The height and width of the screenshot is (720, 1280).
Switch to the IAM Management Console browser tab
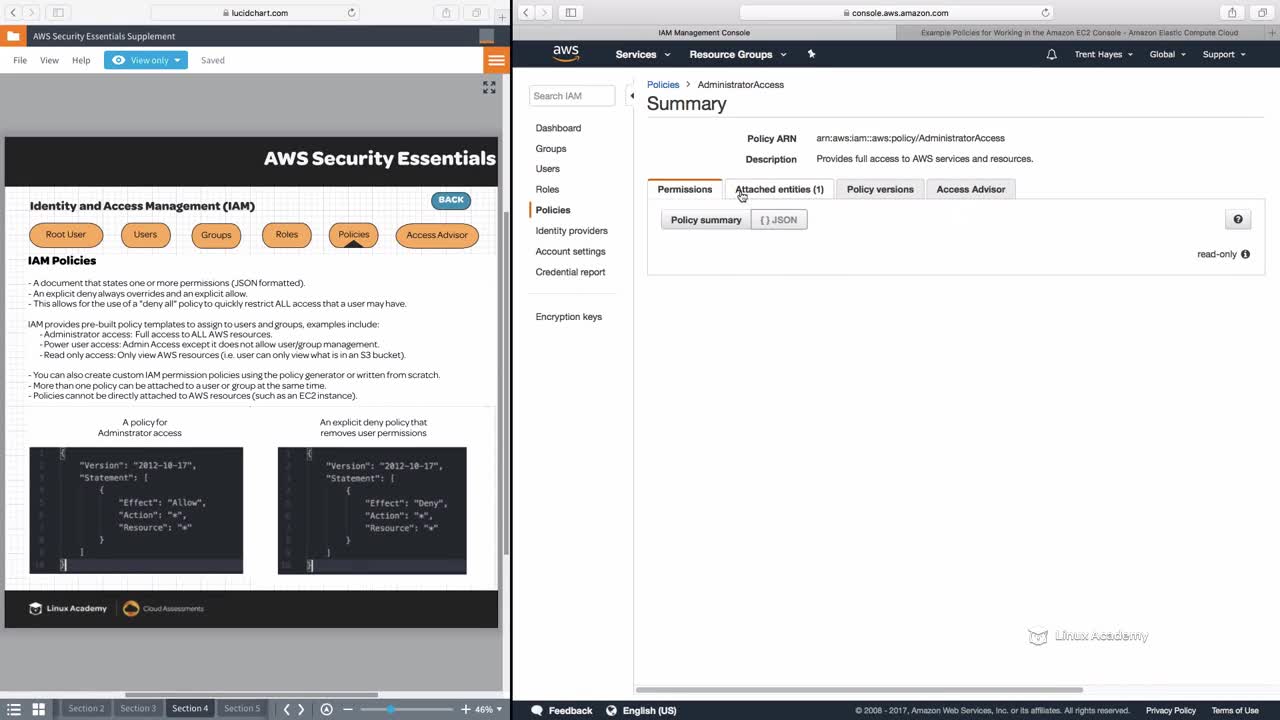(704, 33)
